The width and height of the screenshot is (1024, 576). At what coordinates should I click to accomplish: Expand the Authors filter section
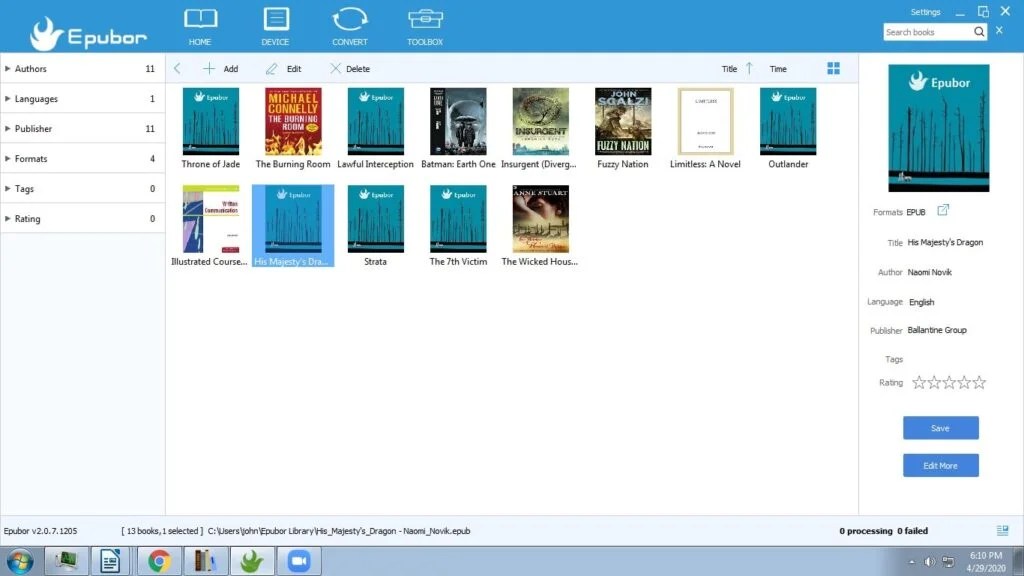pos(30,68)
